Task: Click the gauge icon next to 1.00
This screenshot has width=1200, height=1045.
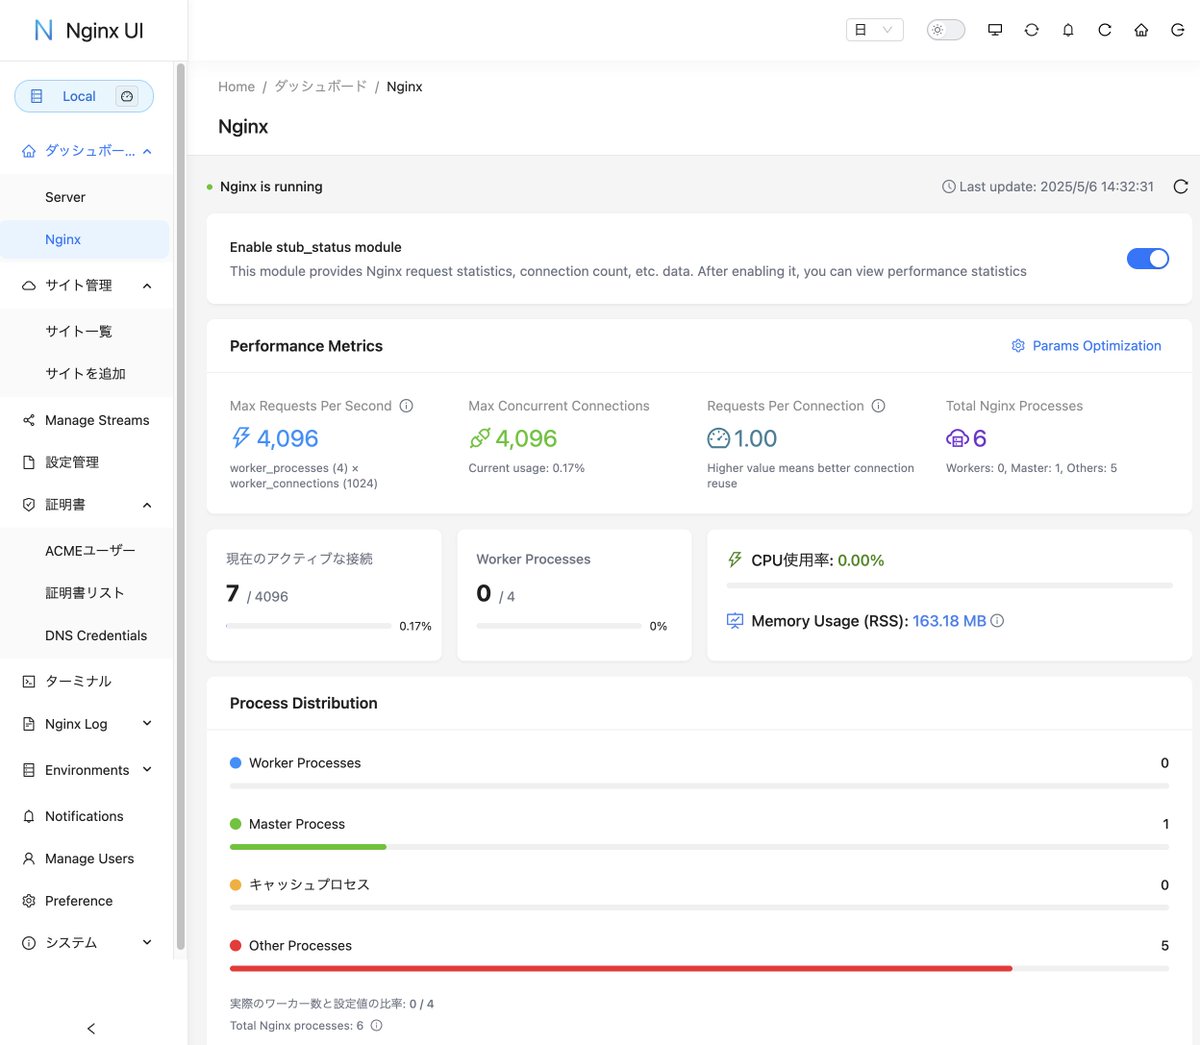Action: click(718, 438)
